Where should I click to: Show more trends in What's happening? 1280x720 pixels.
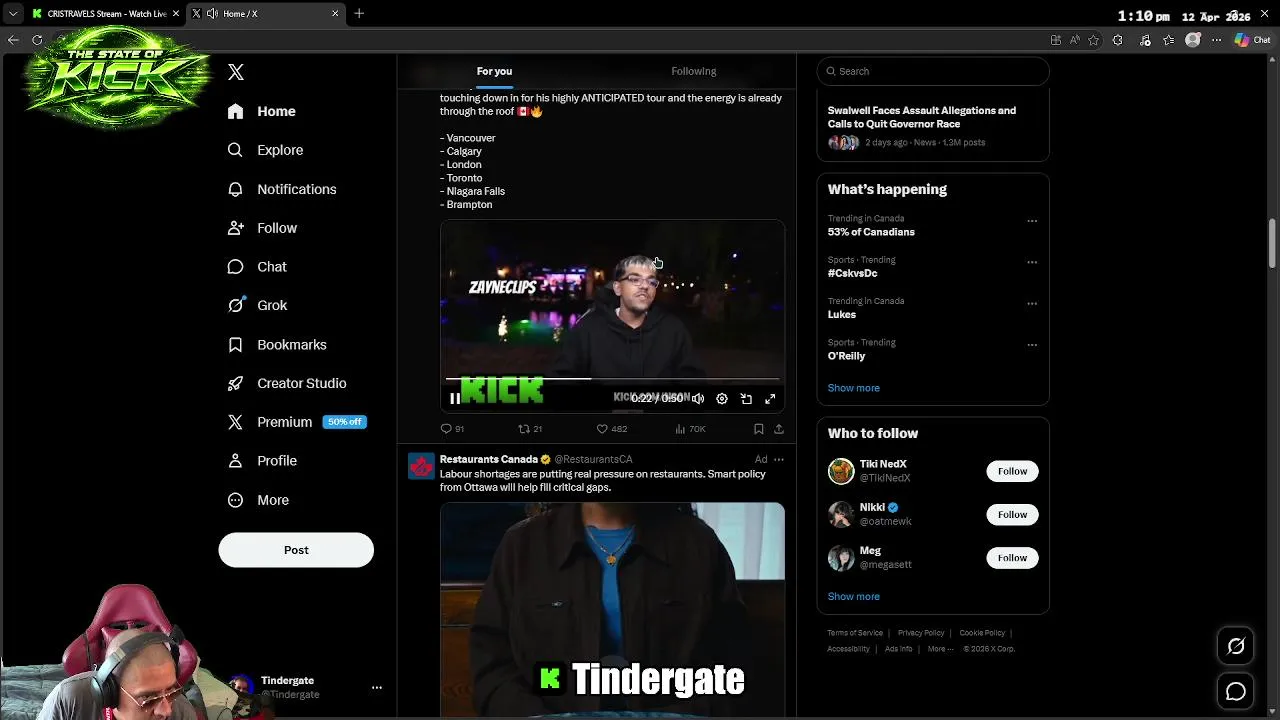[x=854, y=388]
